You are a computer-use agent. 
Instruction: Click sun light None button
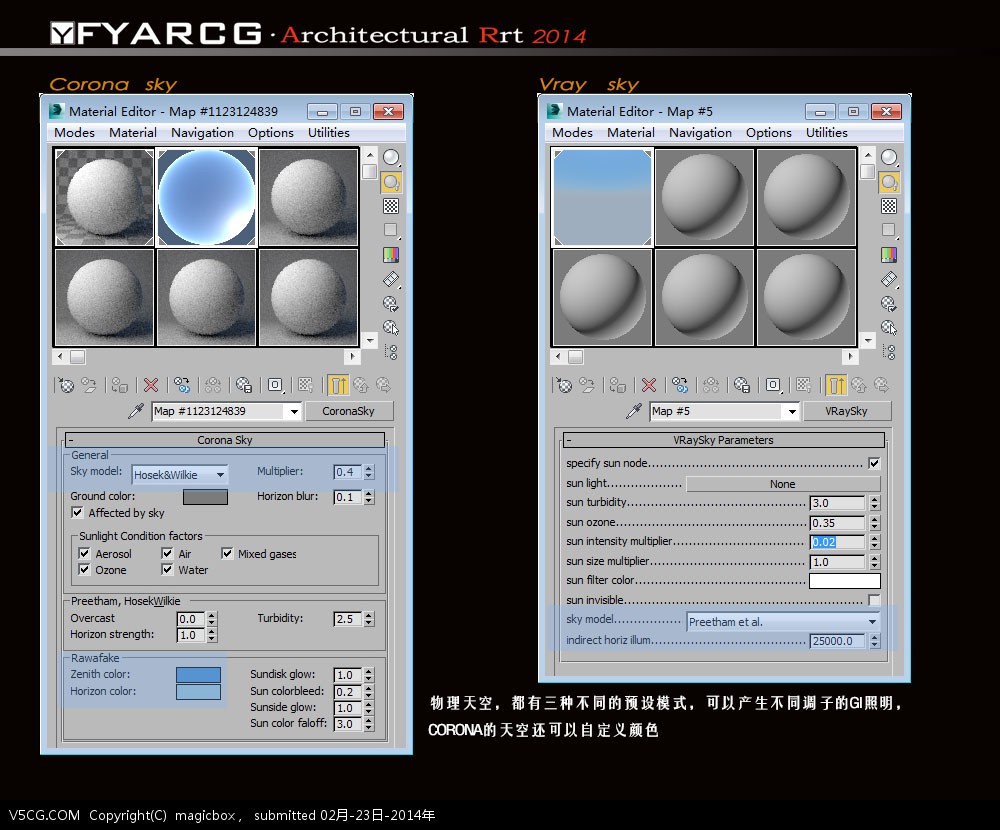click(x=783, y=484)
